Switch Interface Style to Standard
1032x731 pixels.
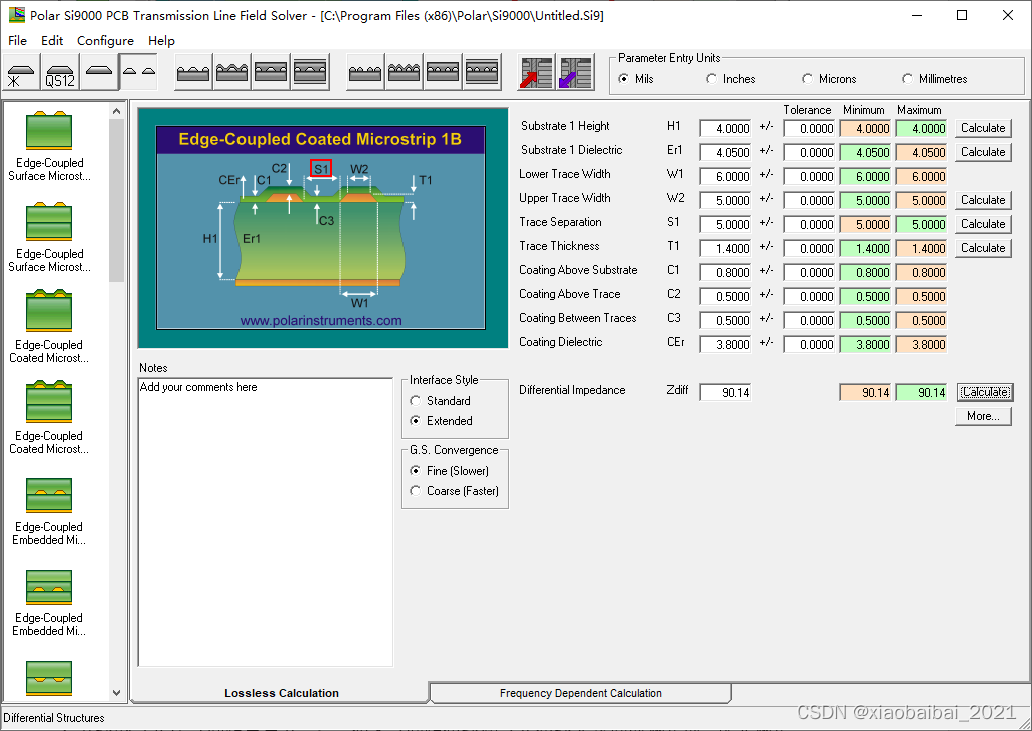coord(440,401)
